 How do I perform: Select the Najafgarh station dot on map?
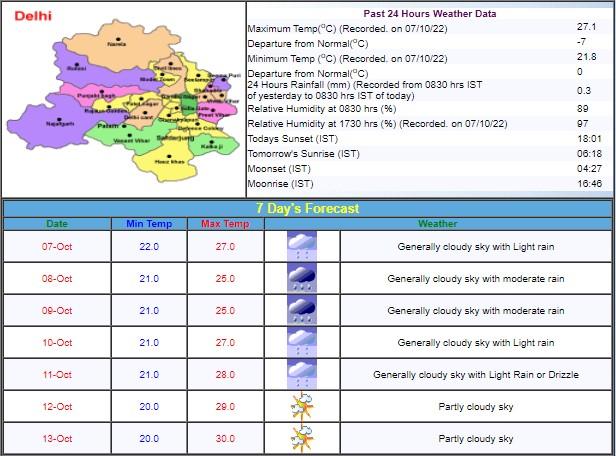pos(62,121)
